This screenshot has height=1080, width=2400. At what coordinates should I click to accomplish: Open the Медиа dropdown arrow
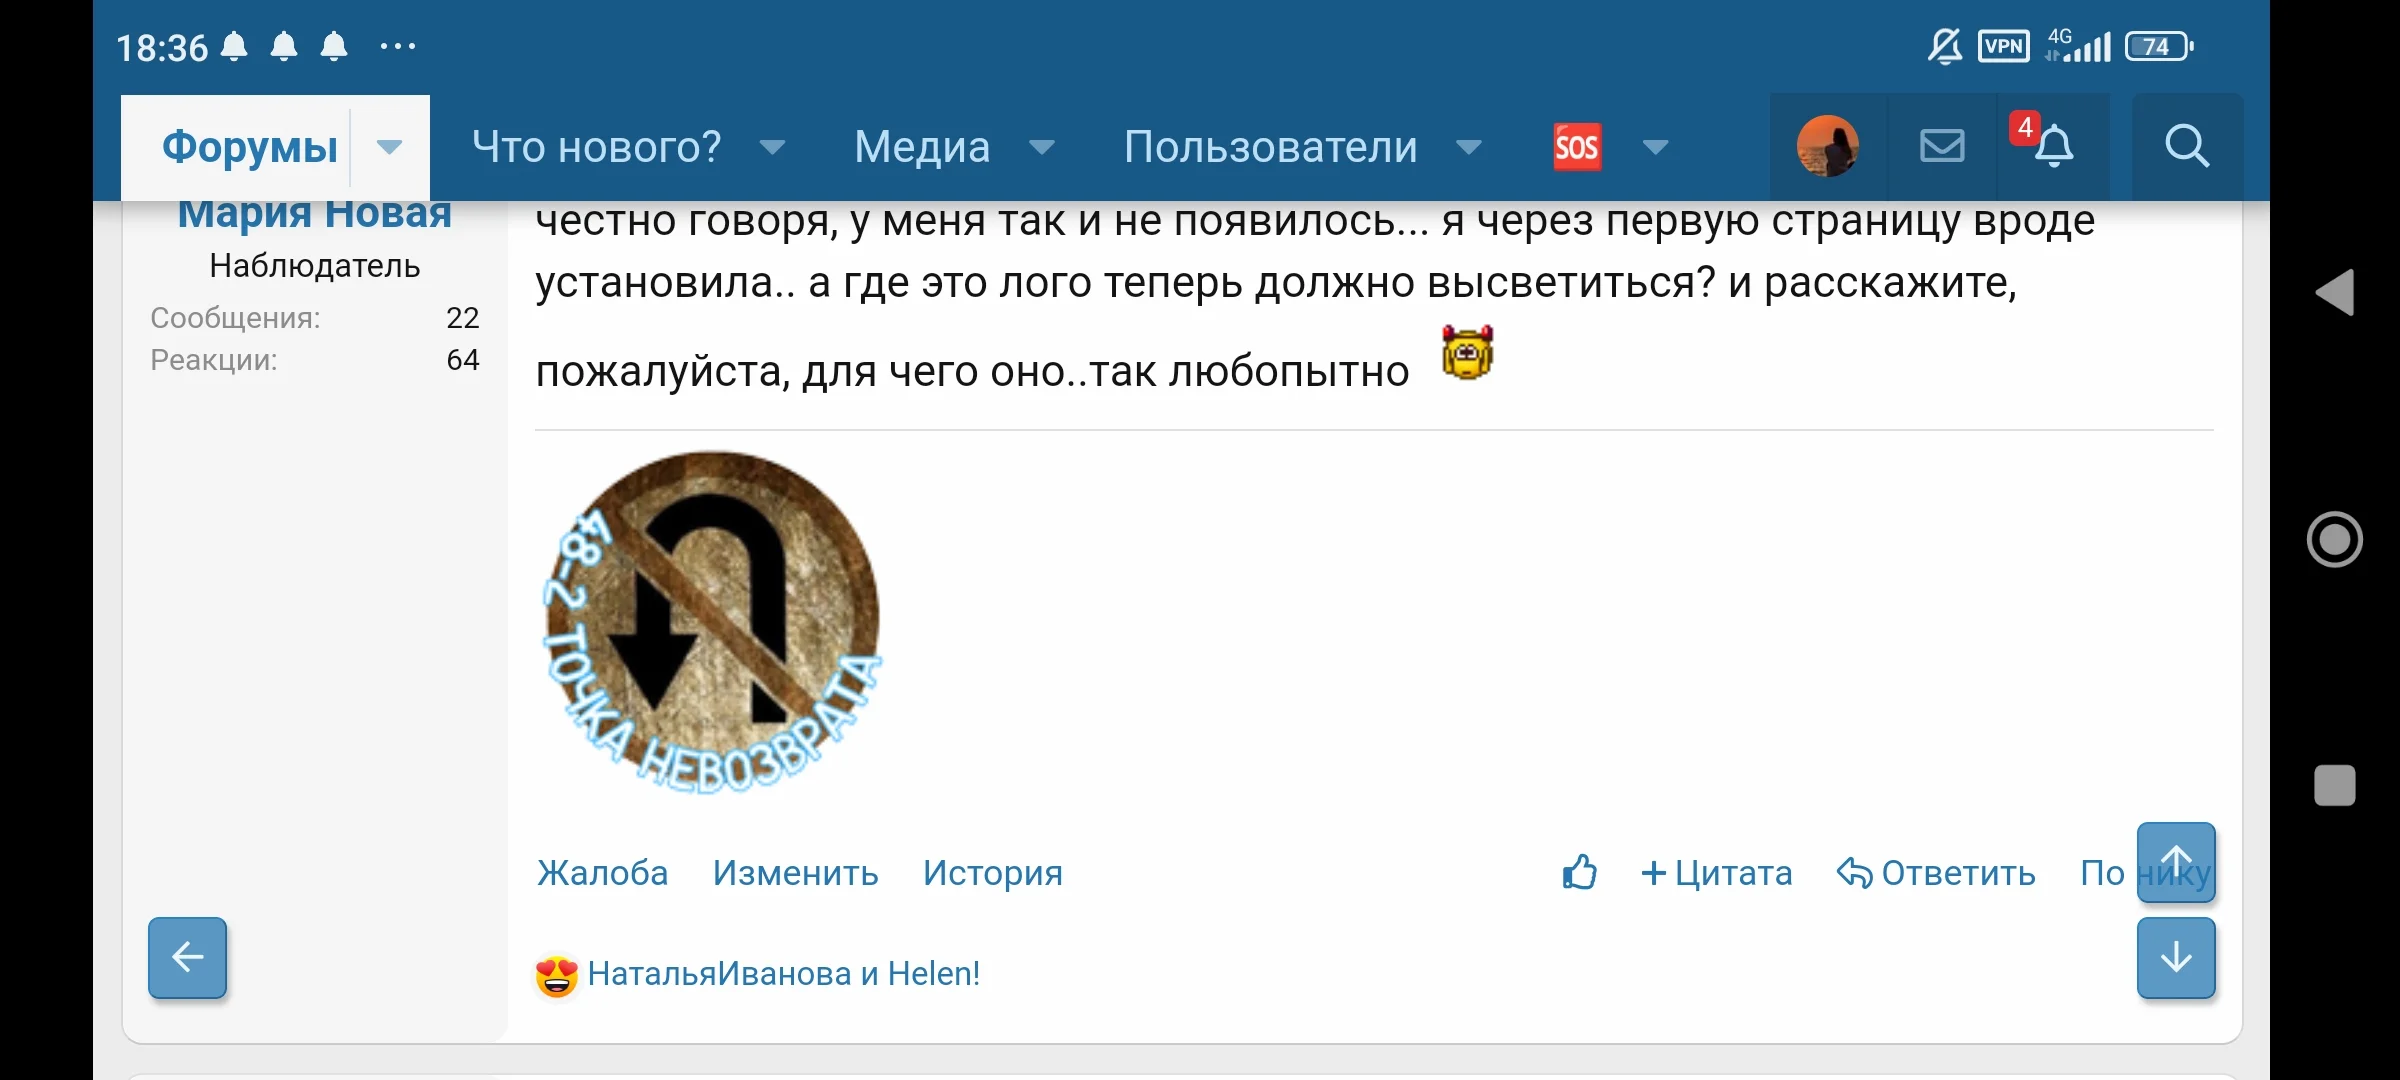tap(1042, 148)
